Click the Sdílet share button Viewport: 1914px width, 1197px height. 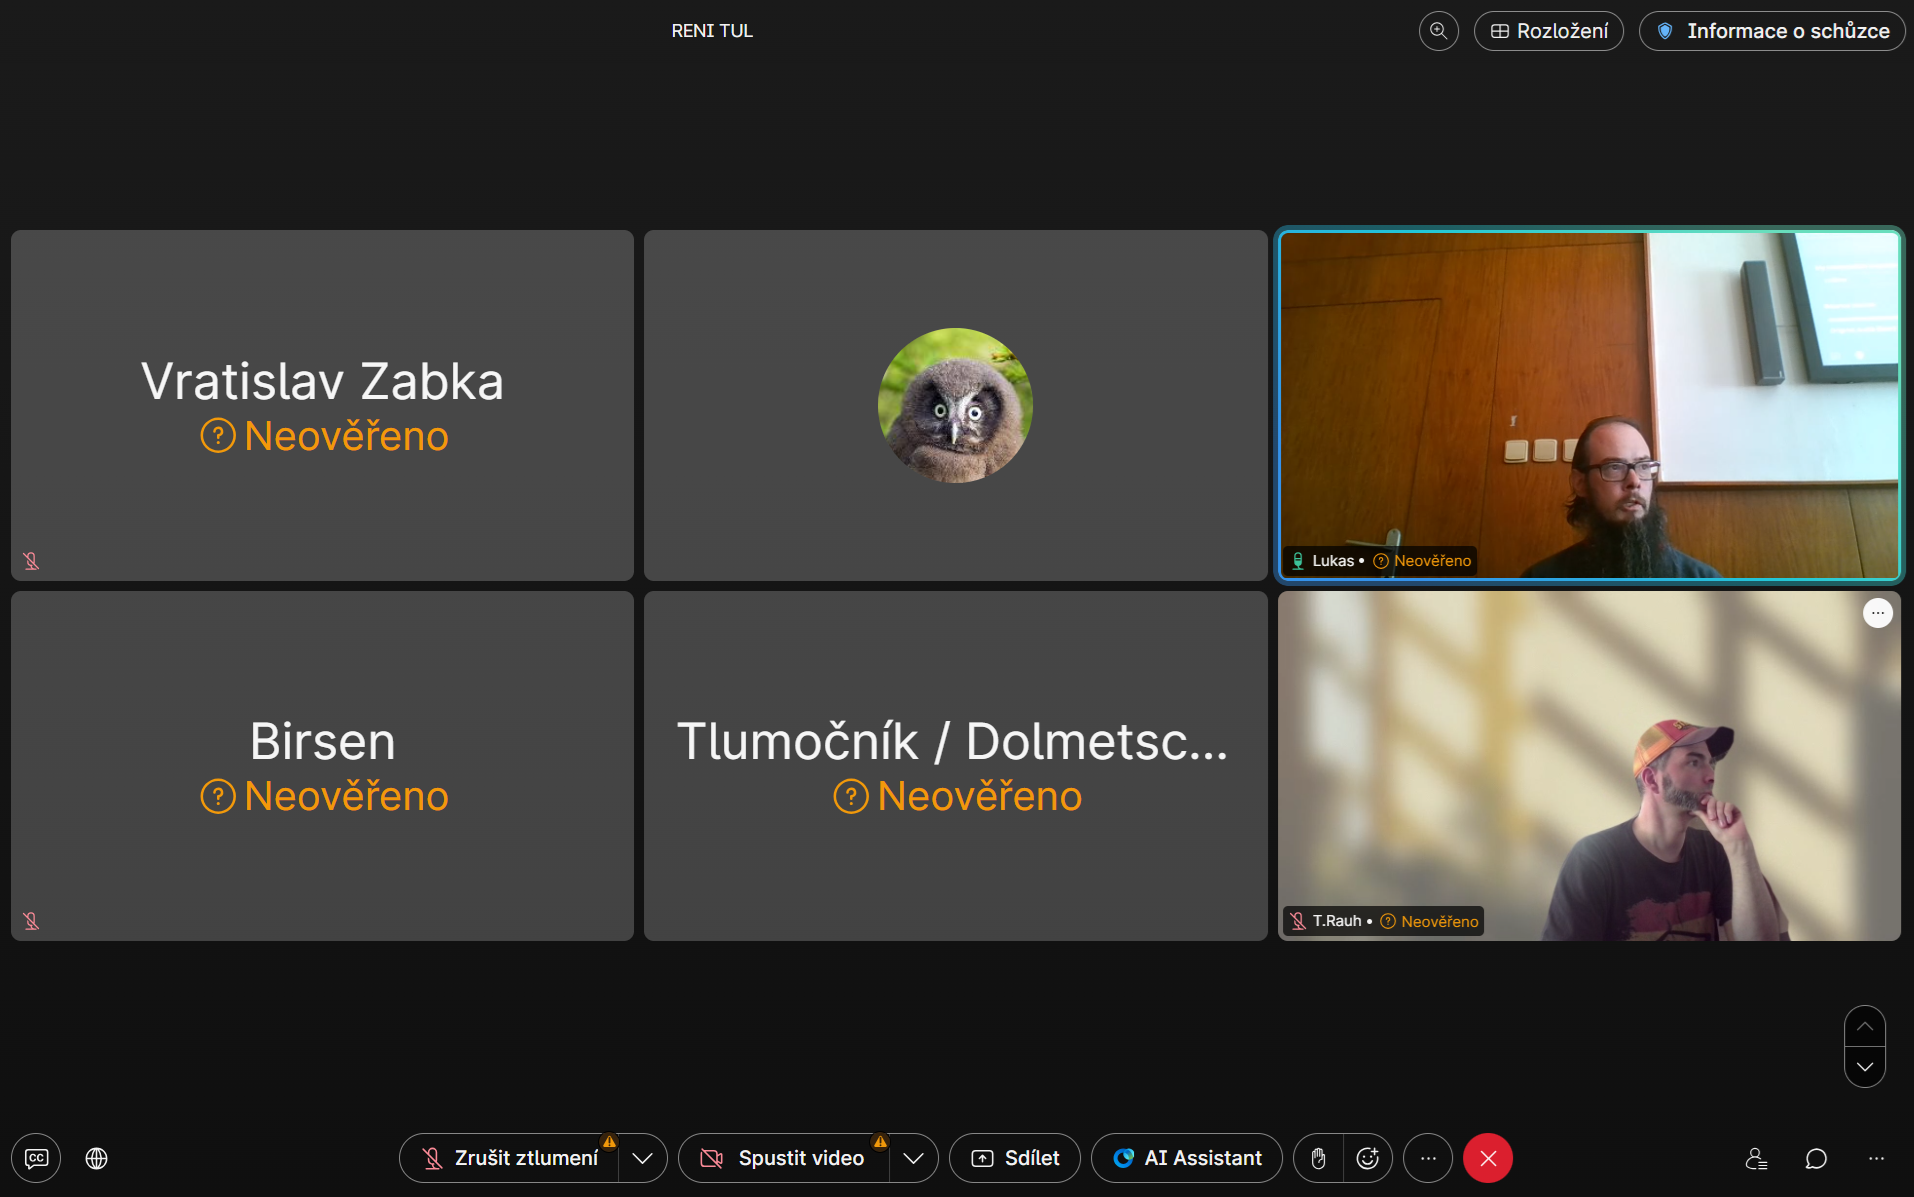pyautogui.click(x=1015, y=1158)
